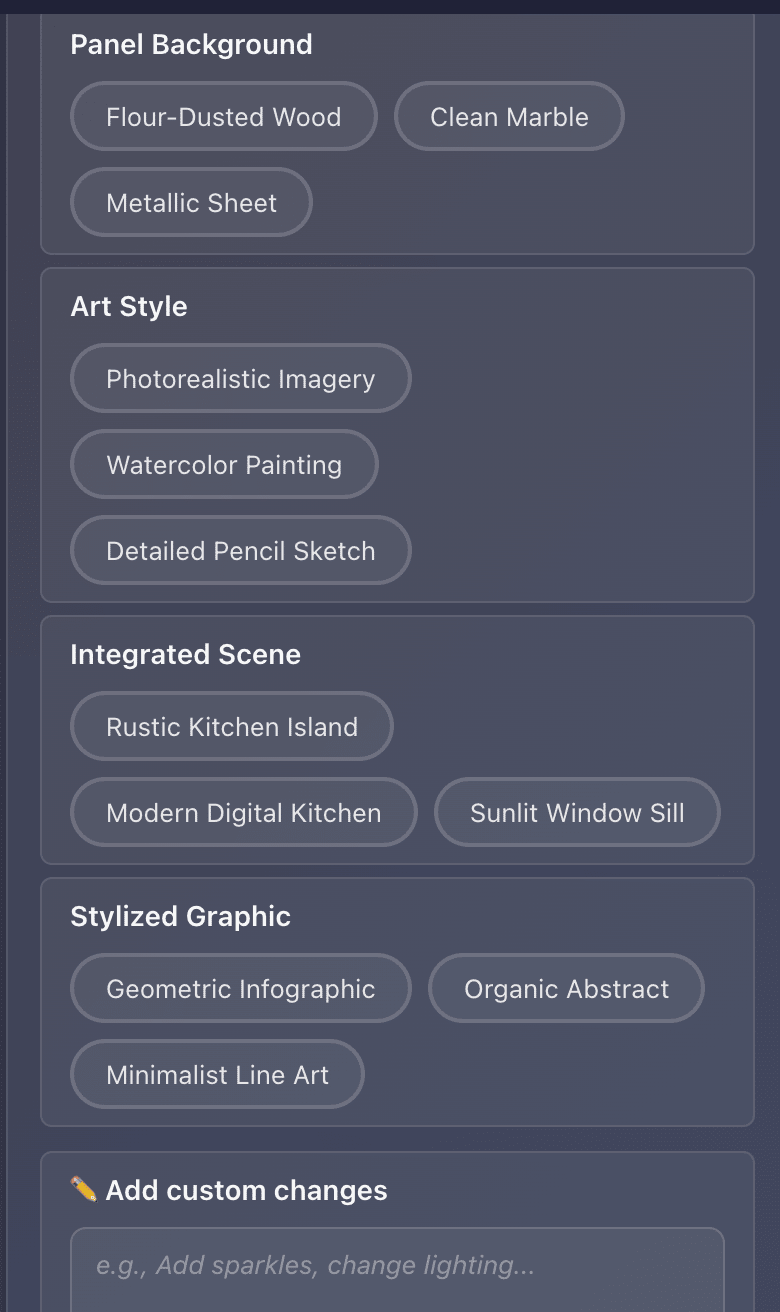Click the custom changes text field
The width and height of the screenshot is (780, 1312).
[397, 1268]
